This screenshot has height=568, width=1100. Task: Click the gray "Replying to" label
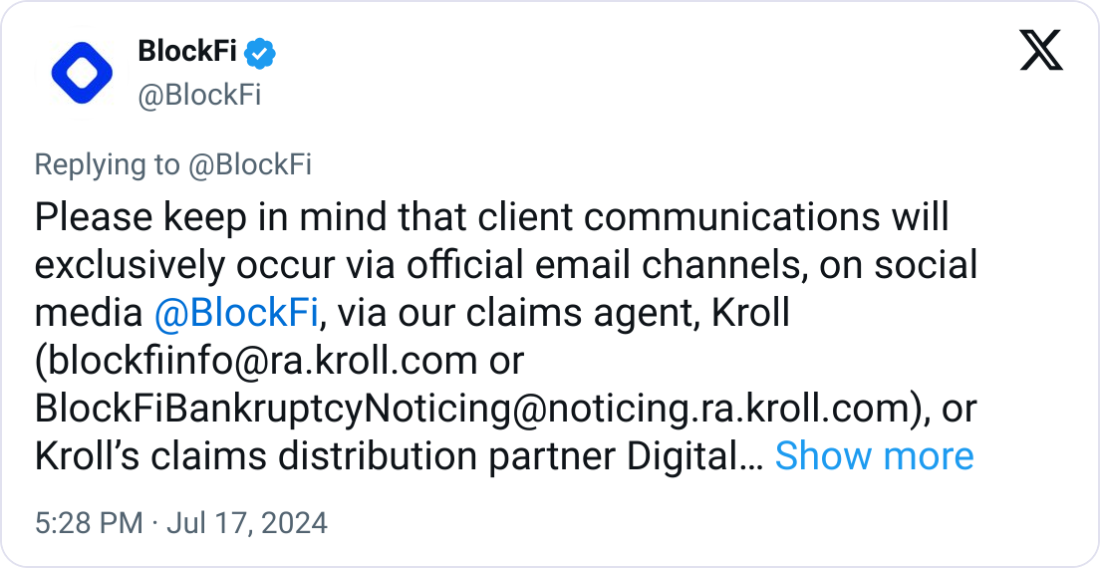[107, 165]
